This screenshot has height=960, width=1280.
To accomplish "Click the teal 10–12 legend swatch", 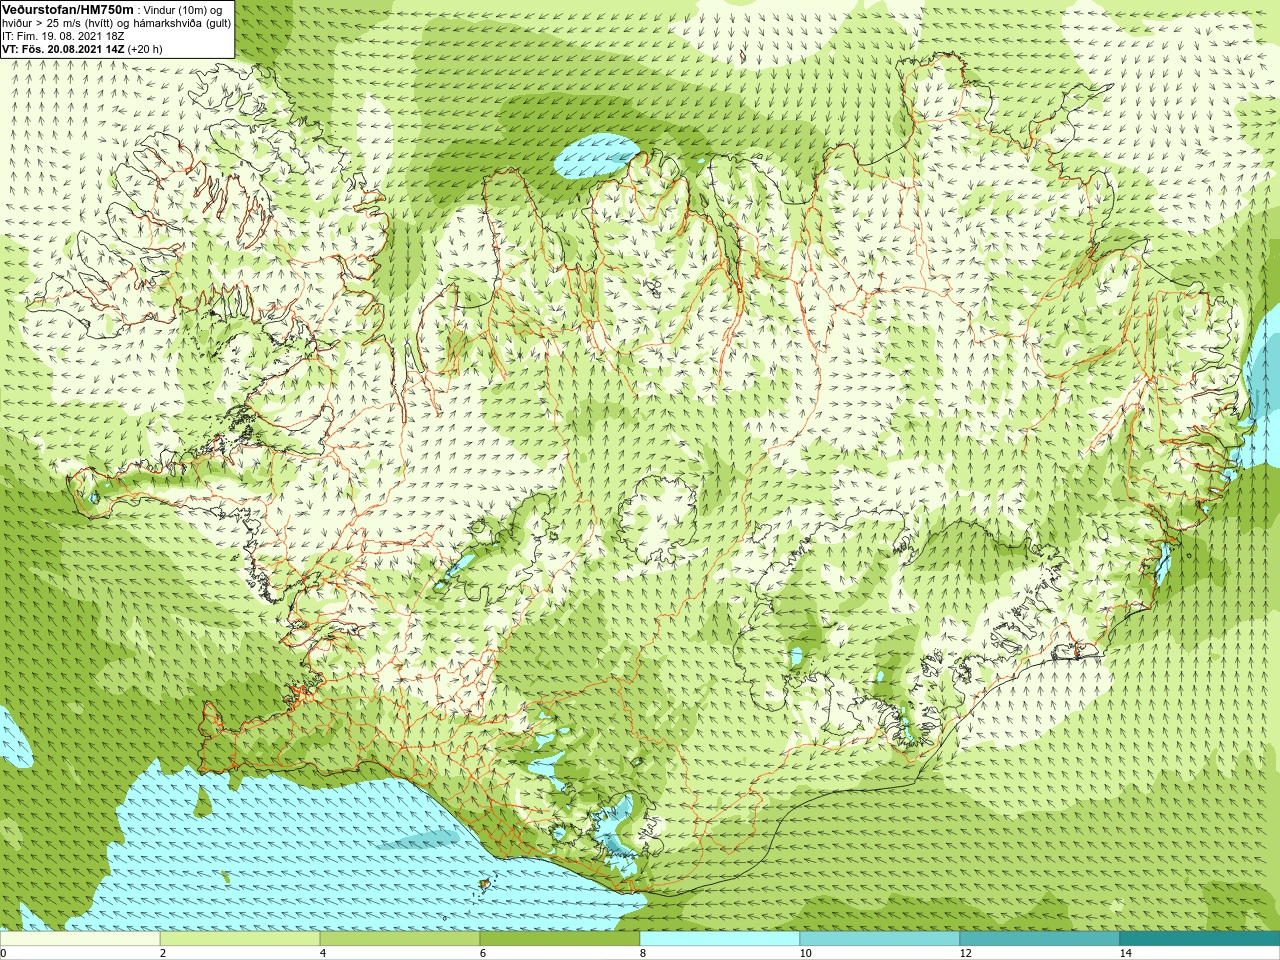I will [880, 939].
